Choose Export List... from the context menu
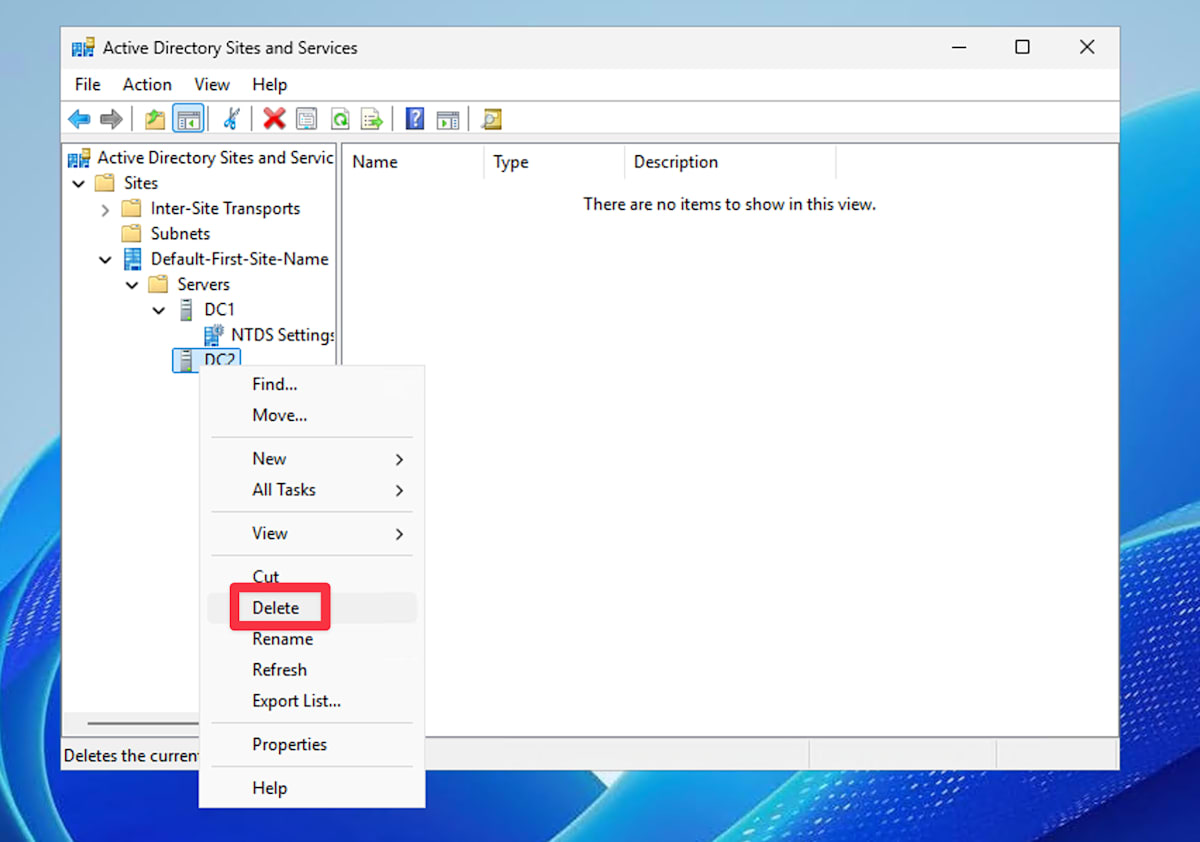This screenshot has width=1200, height=842. pyautogui.click(x=312, y=701)
